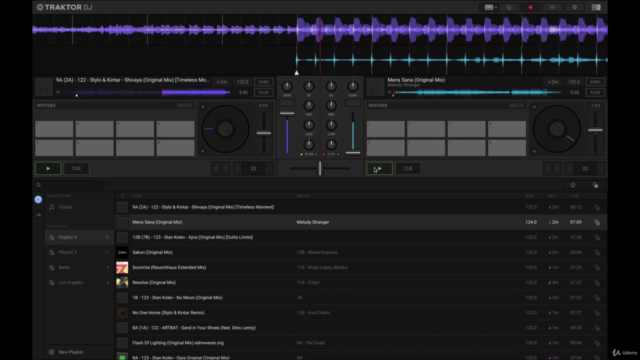Image resolution: width=640 pixels, height=360 pixels.
Task: Trigger hotcue pad 1 on left deck
Action: pyautogui.click(x=54, y=129)
